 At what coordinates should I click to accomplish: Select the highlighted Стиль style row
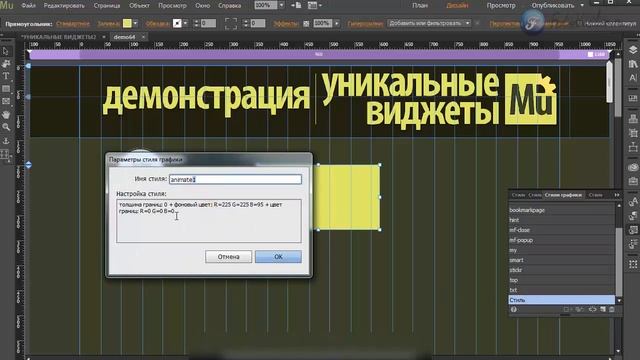point(561,300)
